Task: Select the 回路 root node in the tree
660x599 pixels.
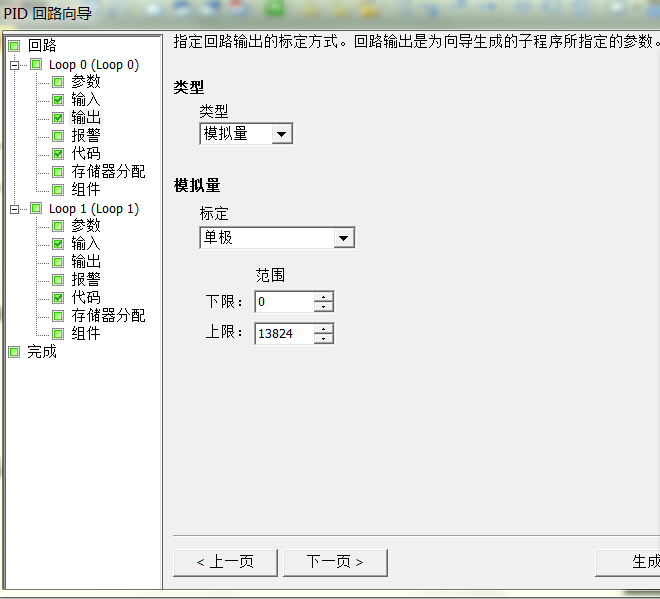Action: click(42, 45)
